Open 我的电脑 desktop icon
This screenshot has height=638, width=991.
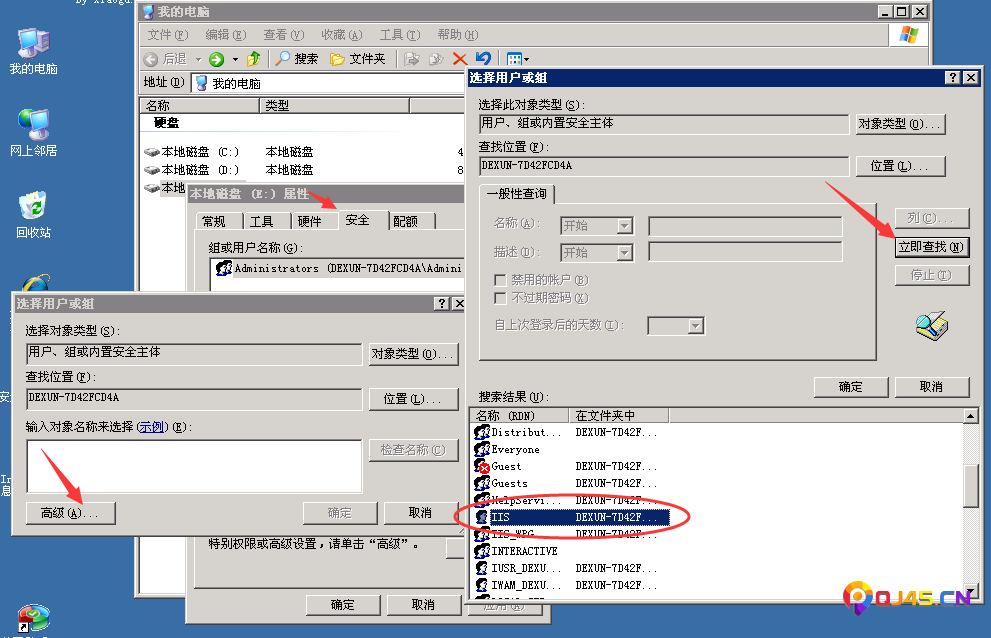click(33, 50)
